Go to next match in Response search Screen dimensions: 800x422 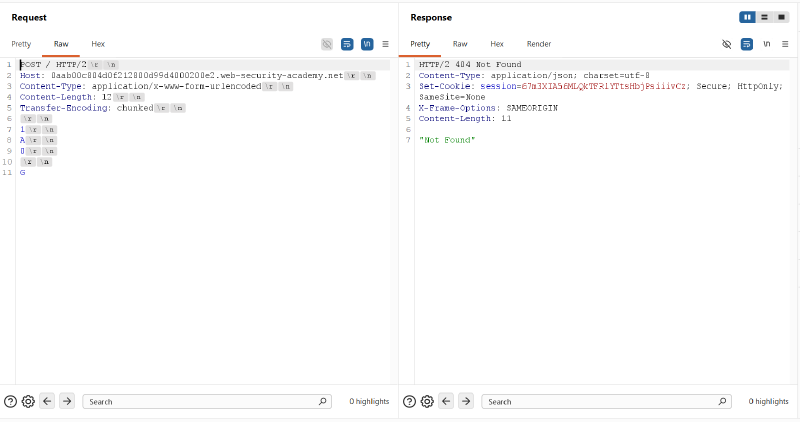[x=466, y=401]
